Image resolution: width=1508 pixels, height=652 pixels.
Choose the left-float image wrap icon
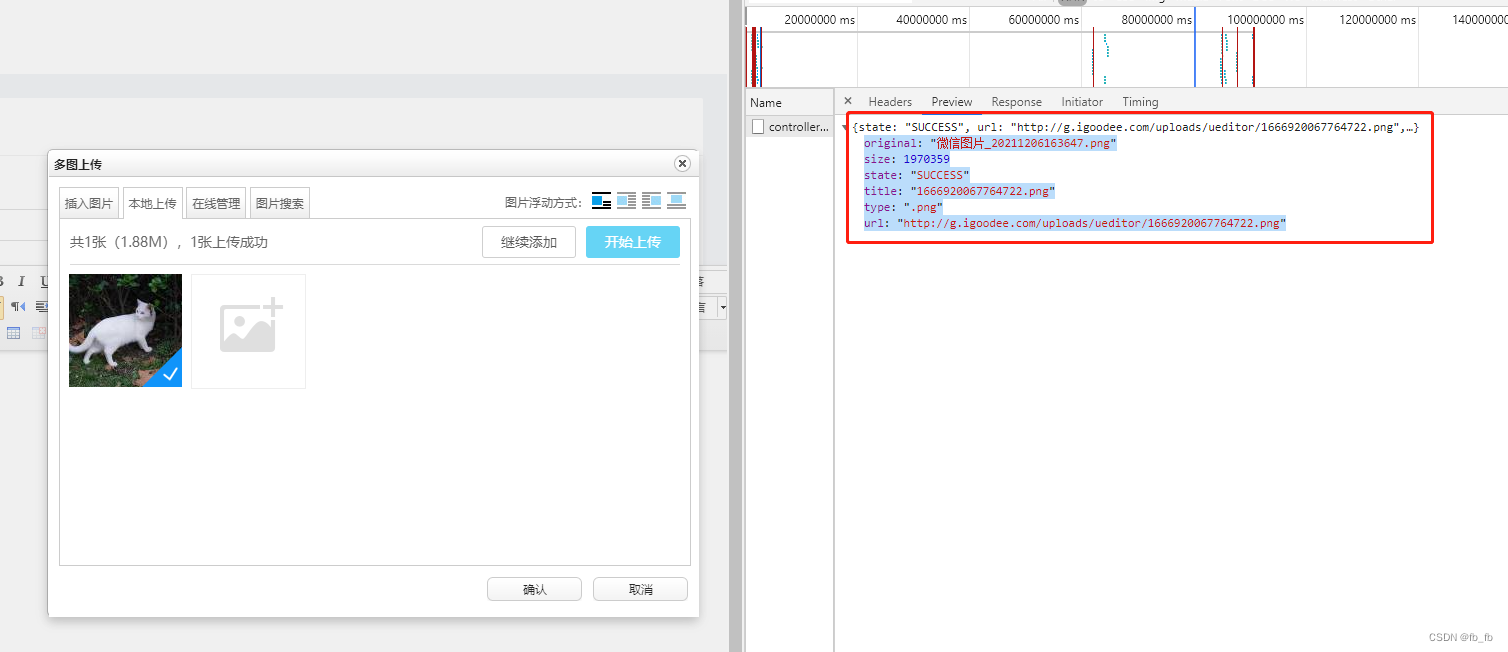[626, 200]
